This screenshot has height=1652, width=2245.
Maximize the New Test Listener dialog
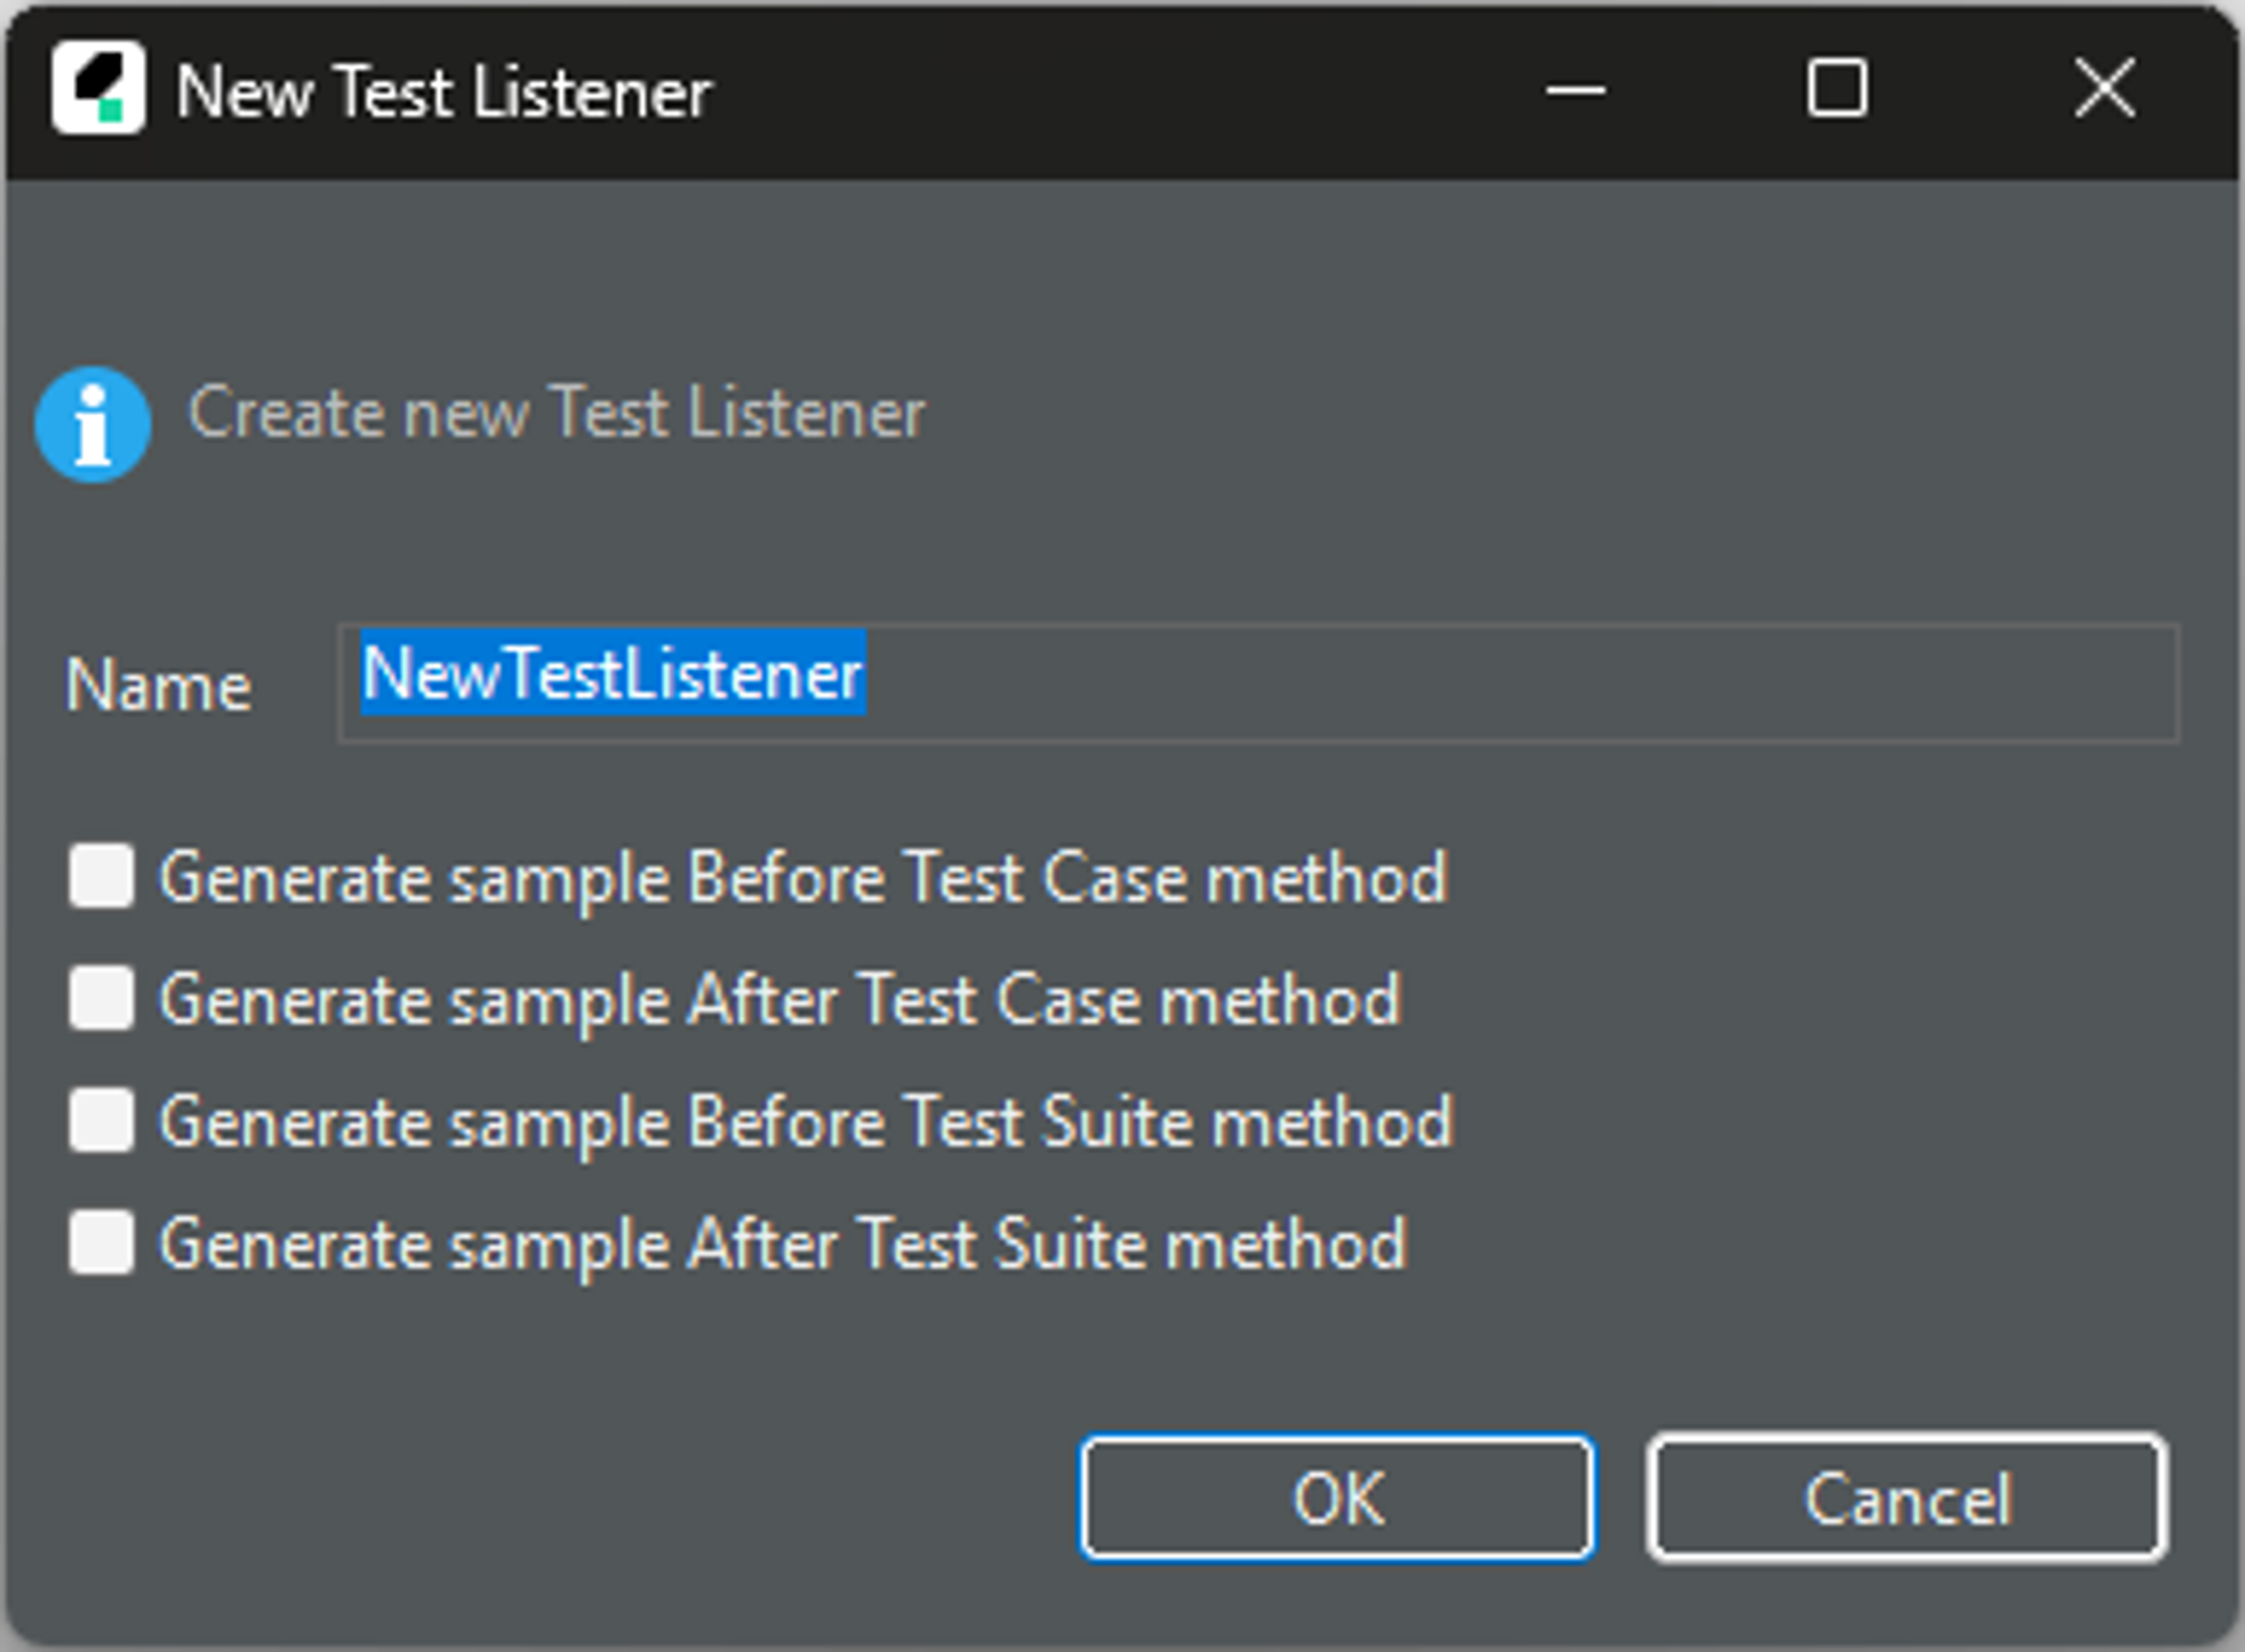tap(1837, 88)
